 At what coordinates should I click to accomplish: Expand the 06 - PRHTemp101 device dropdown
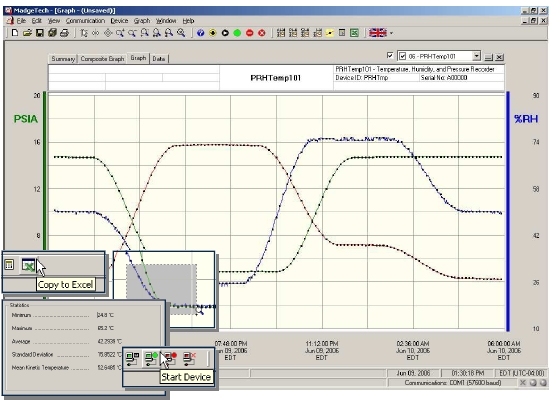point(476,56)
